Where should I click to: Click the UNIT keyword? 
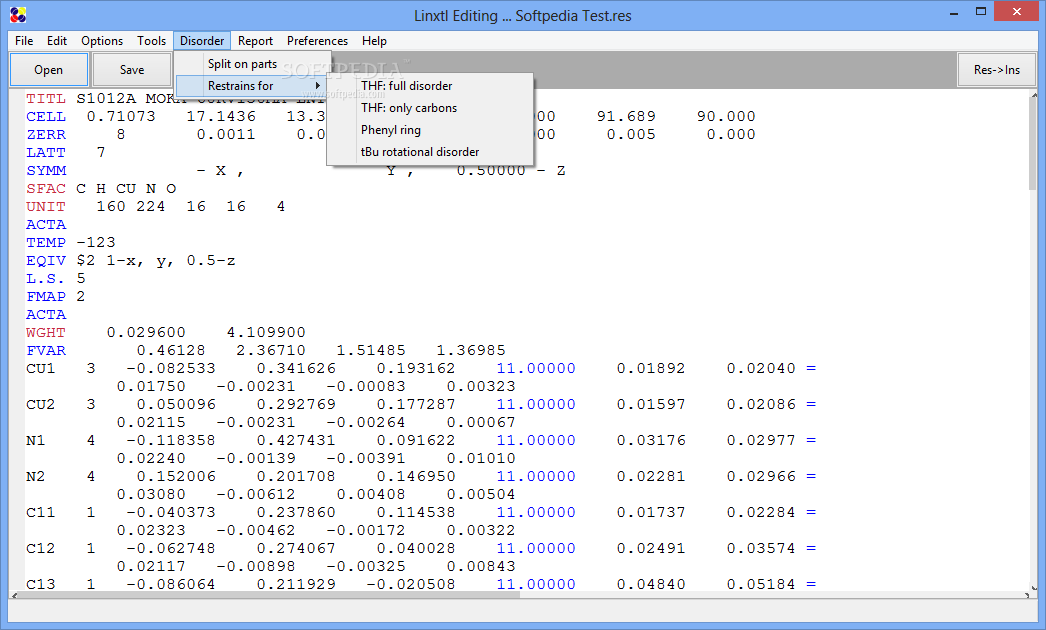pos(46,207)
